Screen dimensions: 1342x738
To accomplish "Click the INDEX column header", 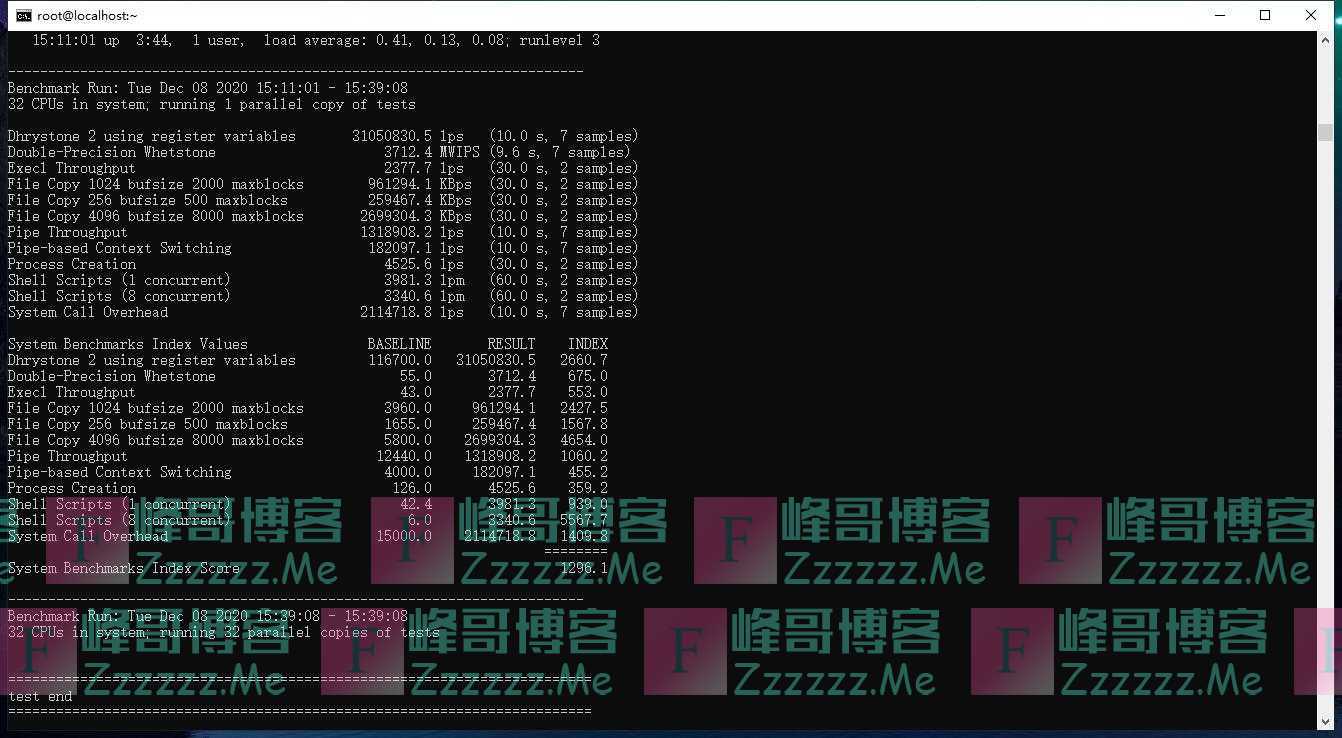I will pyautogui.click(x=588, y=345).
